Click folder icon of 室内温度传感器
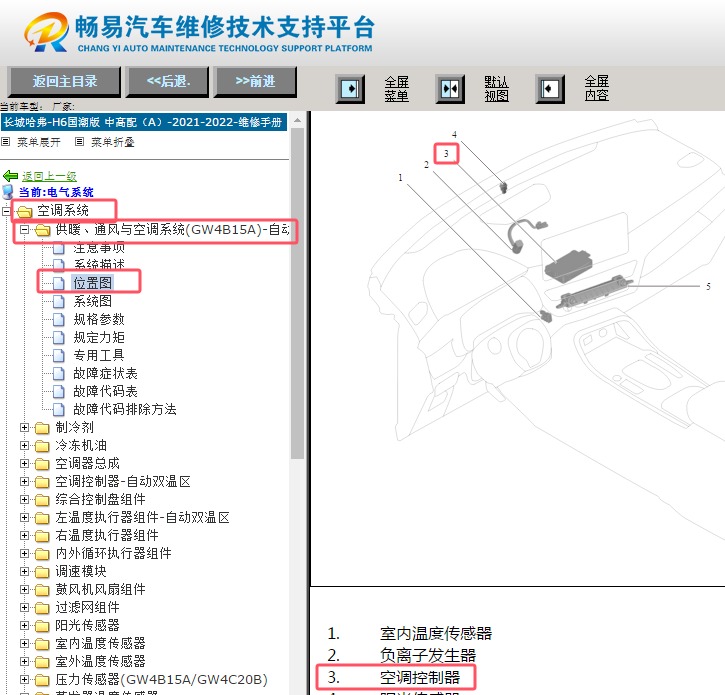Image resolution: width=725 pixels, height=695 pixels. 42,644
